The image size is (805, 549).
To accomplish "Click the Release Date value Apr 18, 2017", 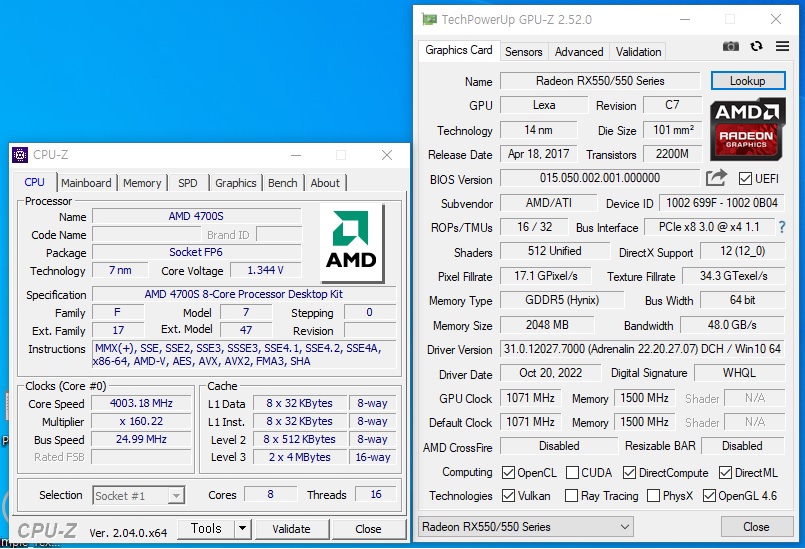I will tap(539, 154).
